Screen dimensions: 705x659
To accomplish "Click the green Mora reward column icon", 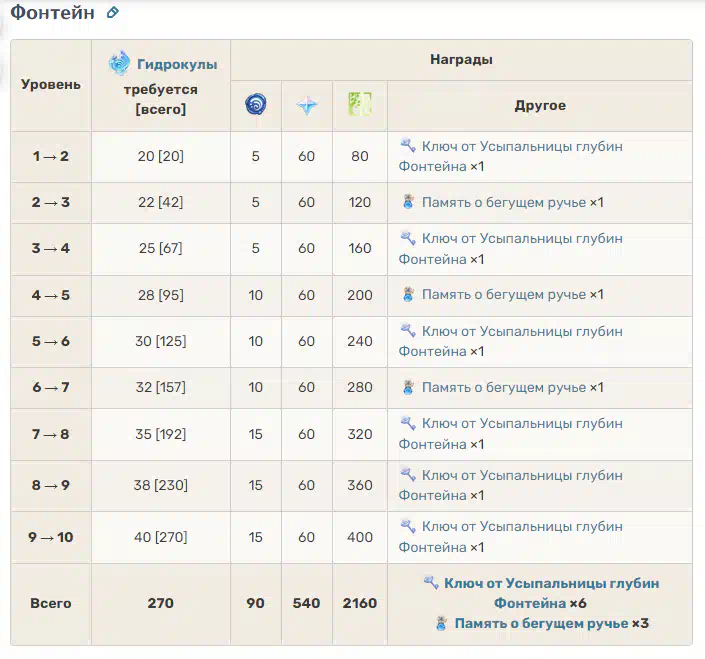I will pyautogui.click(x=360, y=104).
